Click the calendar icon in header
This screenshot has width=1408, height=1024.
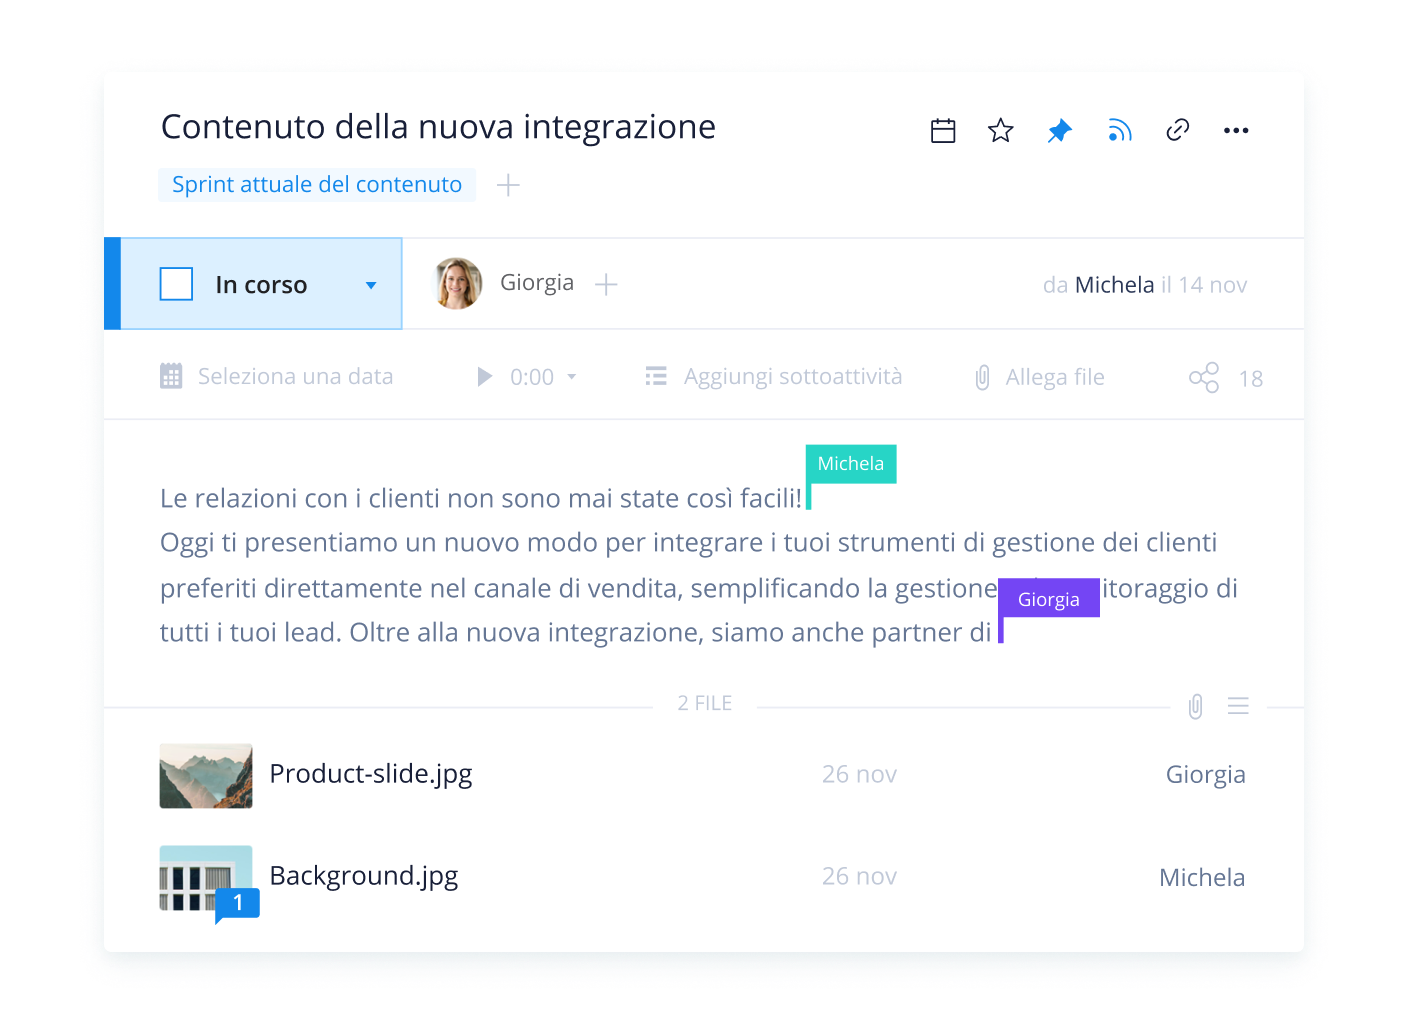pyautogui.click(x=943, y=131)
